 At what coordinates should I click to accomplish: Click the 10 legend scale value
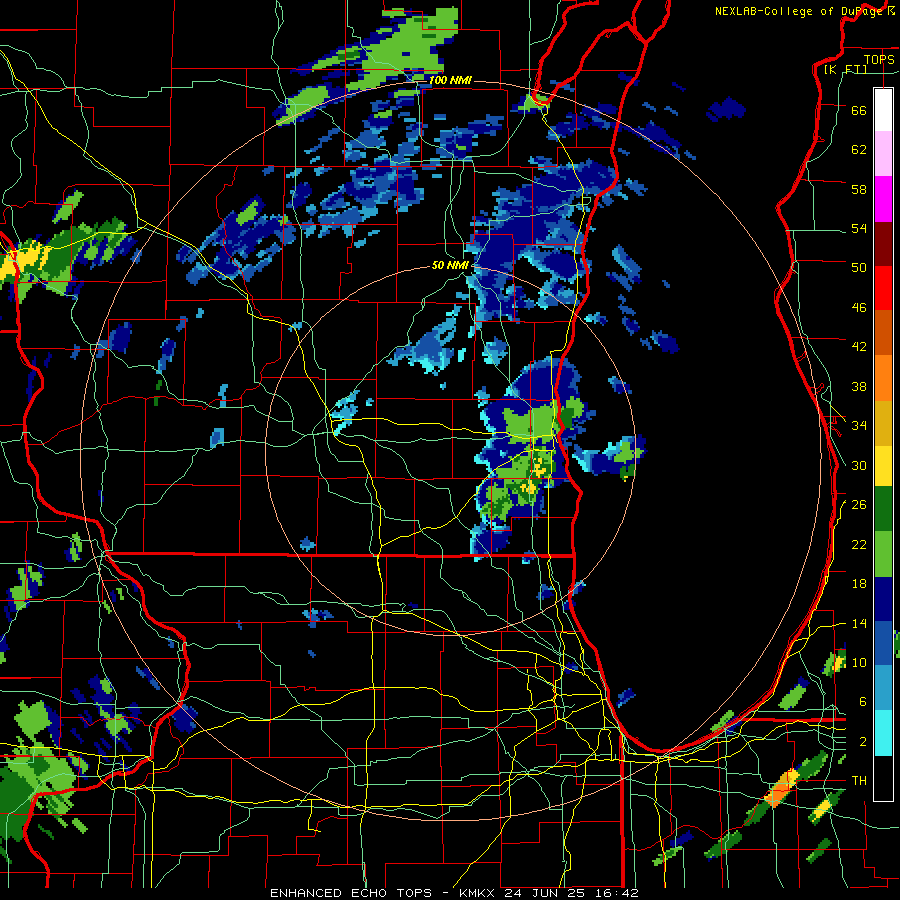coord(859,662)
